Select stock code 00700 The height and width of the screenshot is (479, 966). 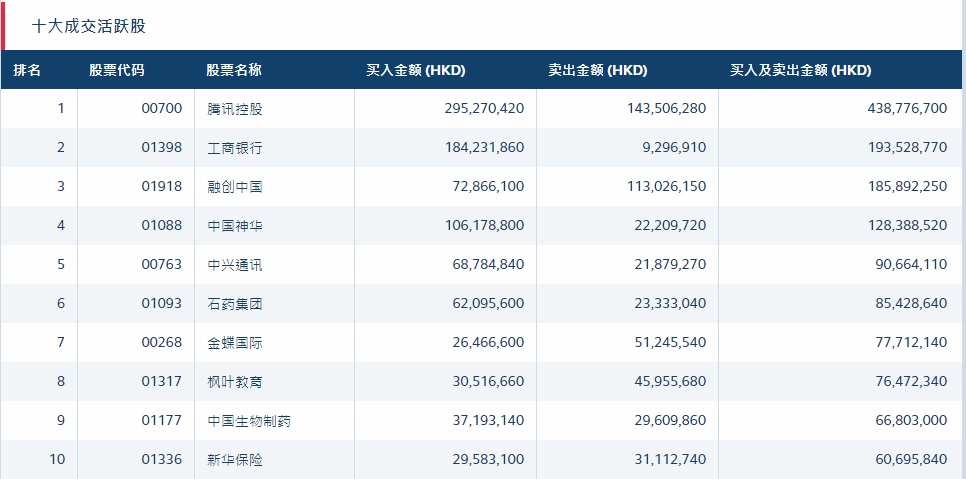(162, 109)
